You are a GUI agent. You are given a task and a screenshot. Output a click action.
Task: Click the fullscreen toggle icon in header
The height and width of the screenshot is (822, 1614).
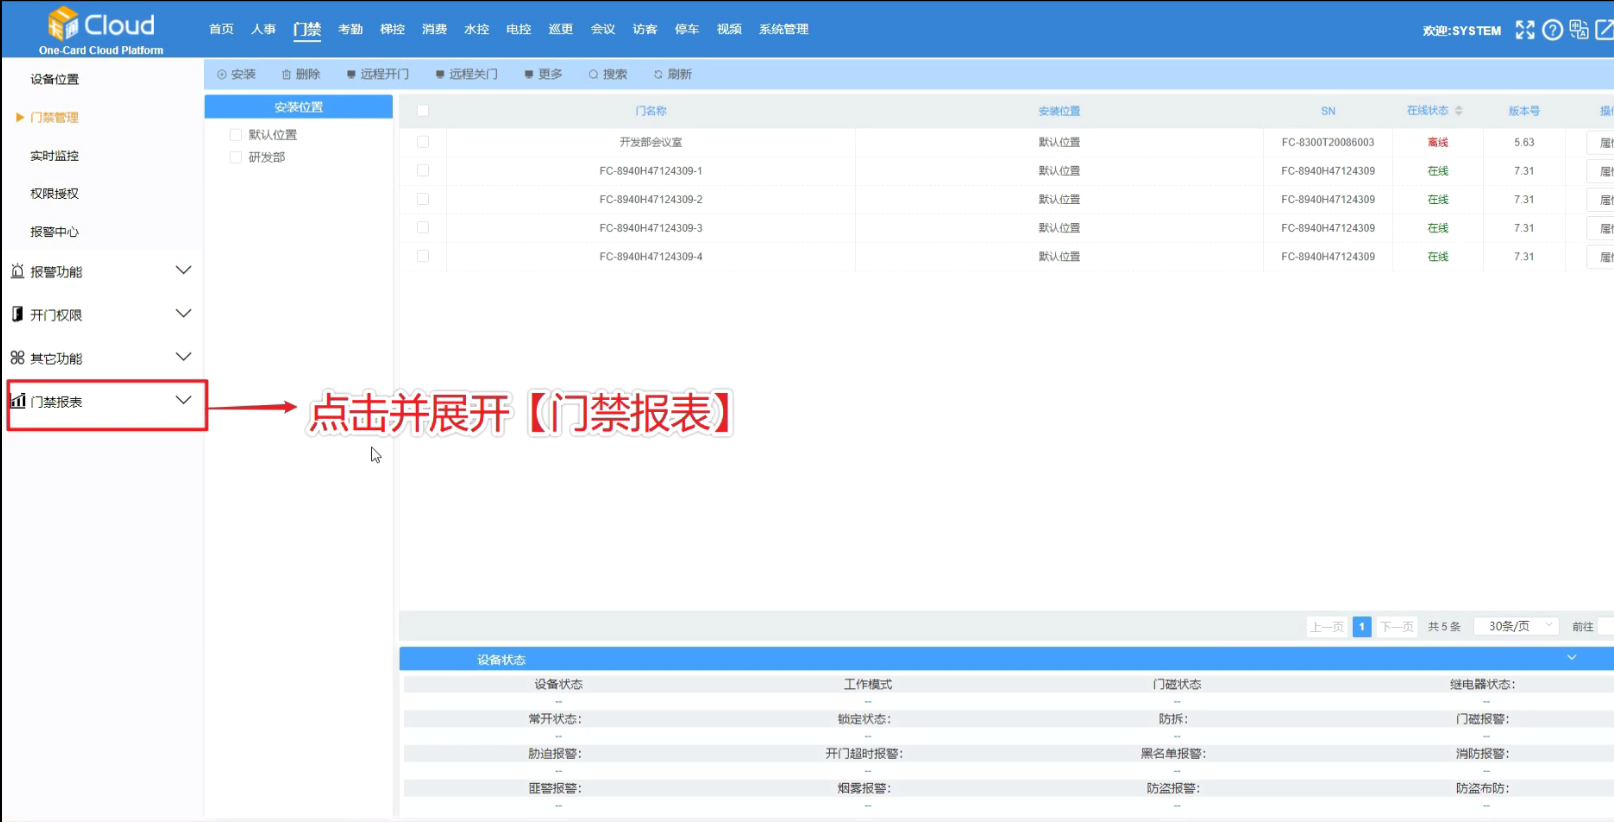point(1524,30)
